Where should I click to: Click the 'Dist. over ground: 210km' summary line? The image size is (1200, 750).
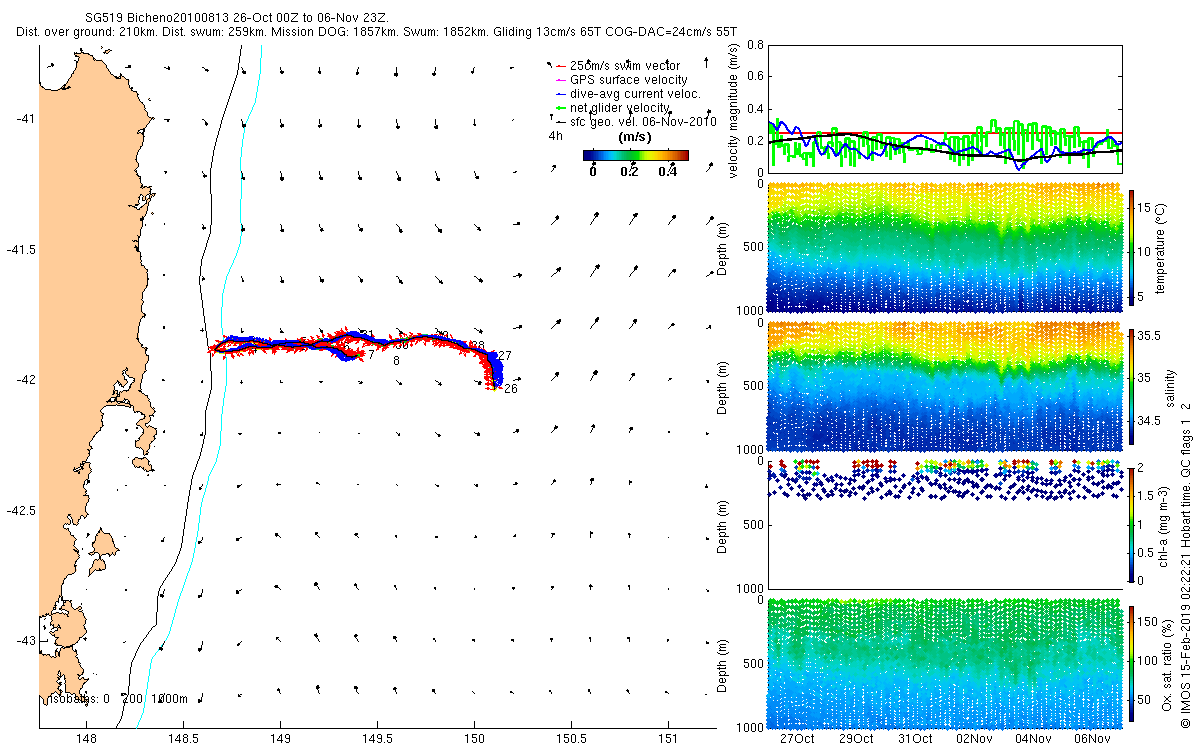[x=377, y=32]
